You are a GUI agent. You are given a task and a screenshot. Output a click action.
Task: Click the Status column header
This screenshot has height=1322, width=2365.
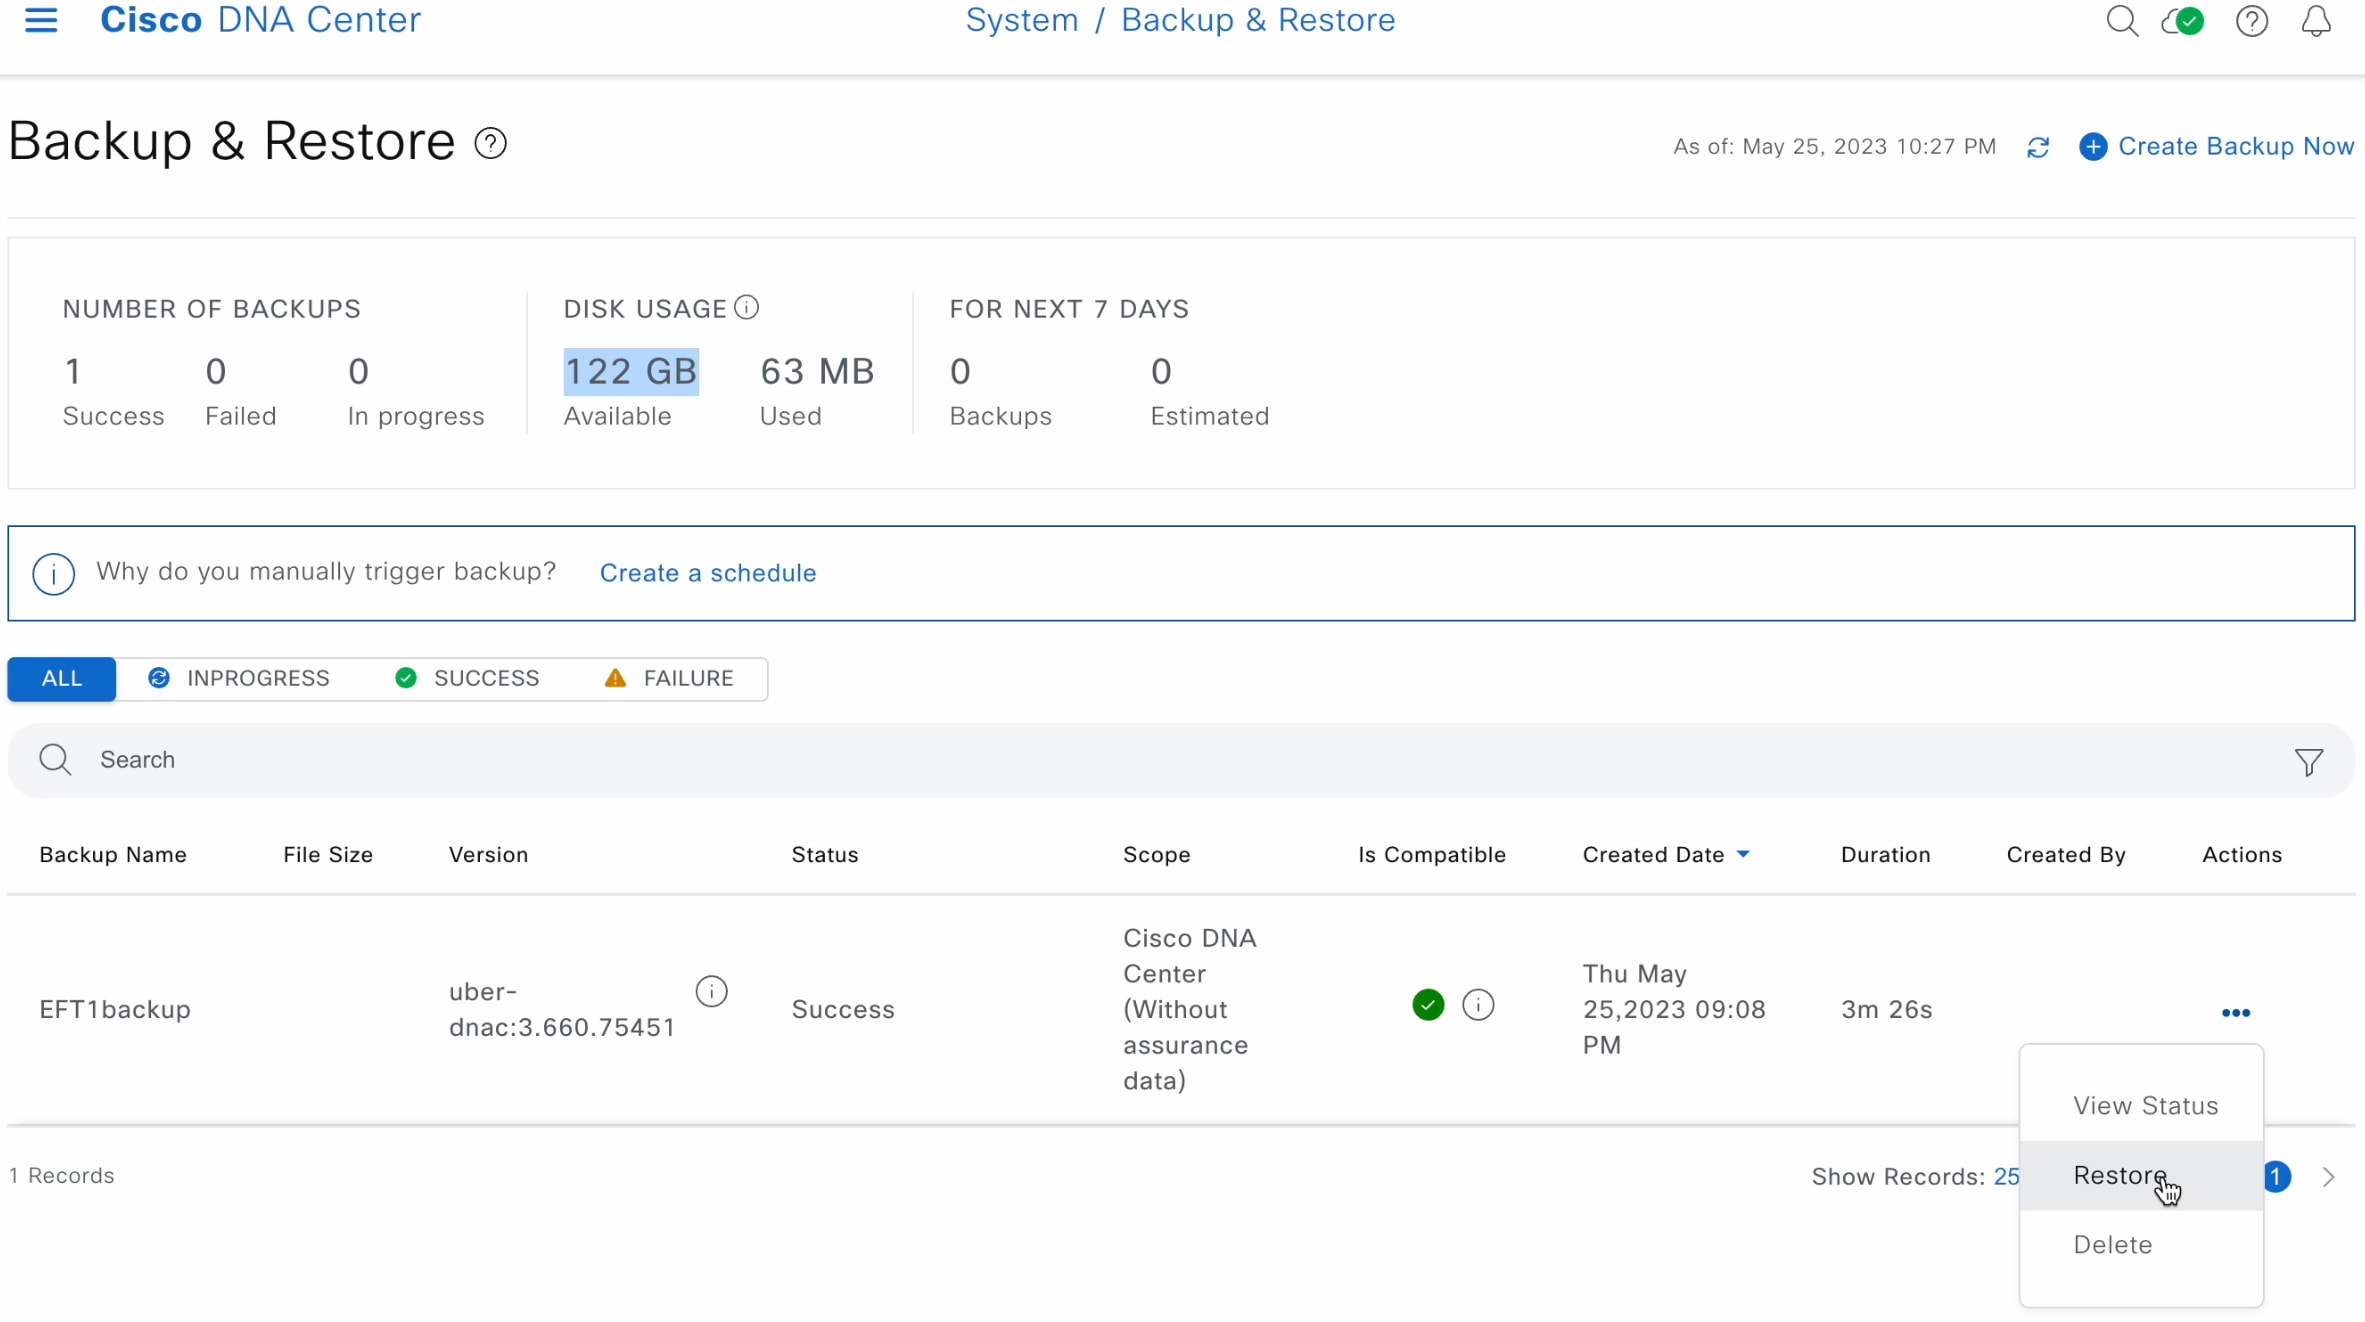pyautogui.click(x=825, y=855)
